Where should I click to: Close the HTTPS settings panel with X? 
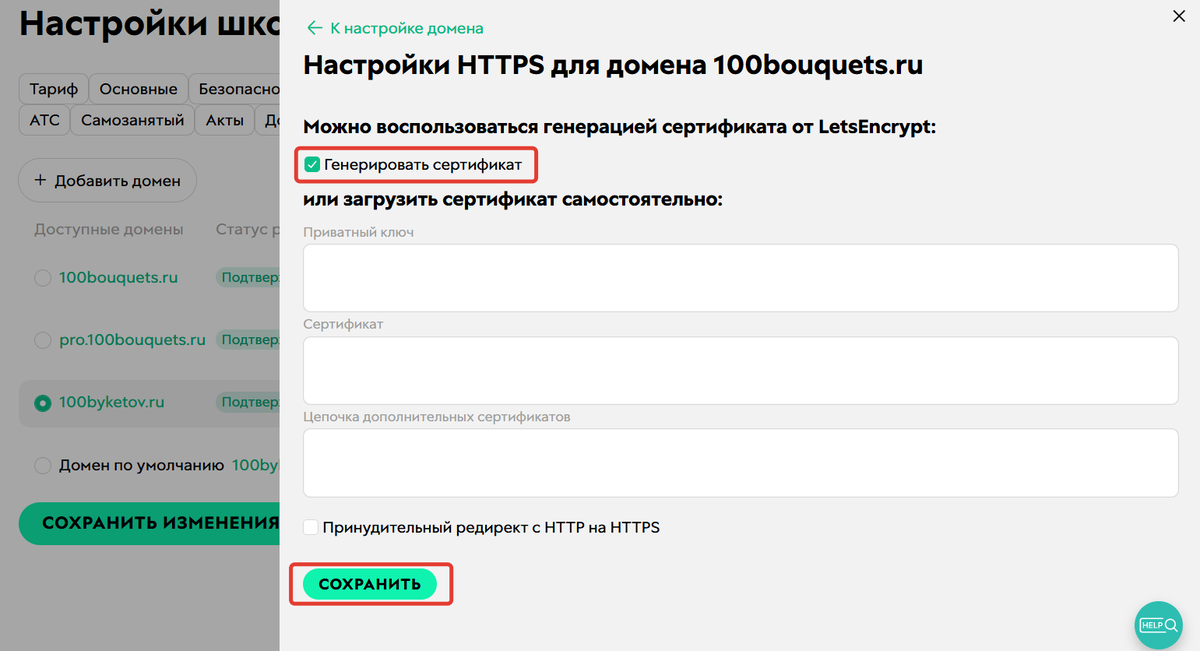1177,15
